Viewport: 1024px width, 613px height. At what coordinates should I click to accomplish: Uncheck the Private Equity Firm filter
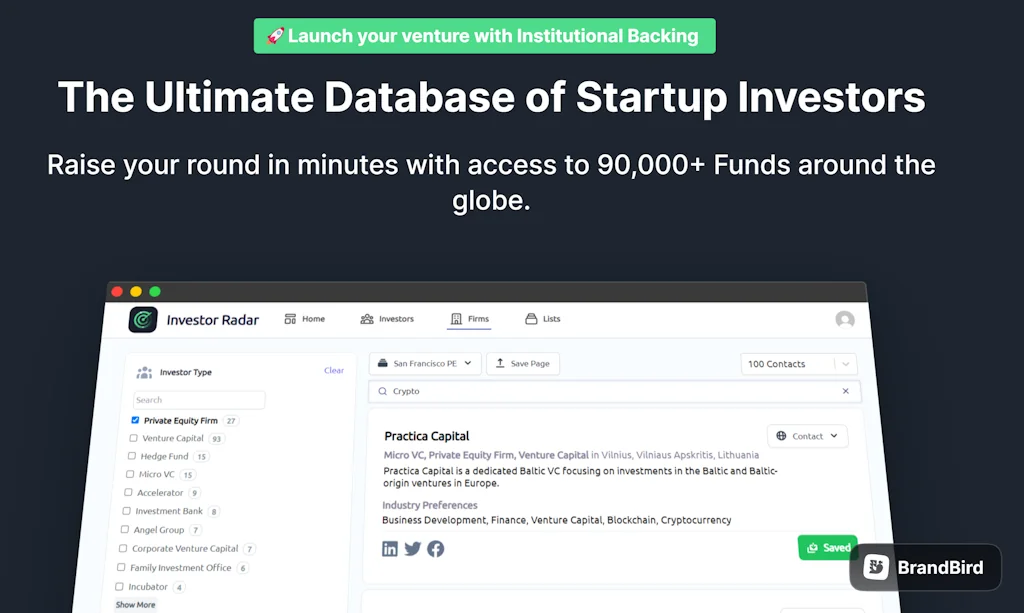click(135, 419)
